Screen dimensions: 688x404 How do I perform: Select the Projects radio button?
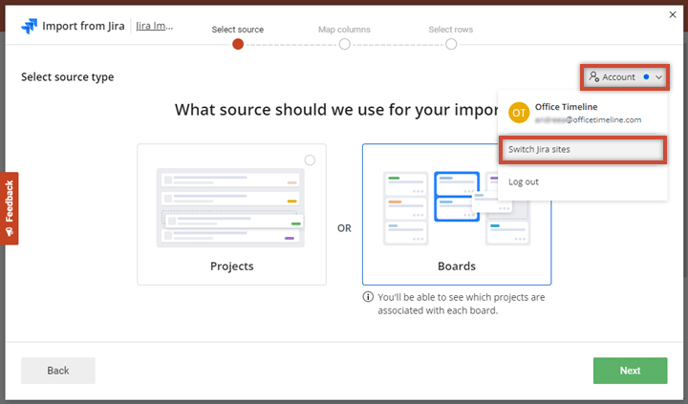(310, 160)
